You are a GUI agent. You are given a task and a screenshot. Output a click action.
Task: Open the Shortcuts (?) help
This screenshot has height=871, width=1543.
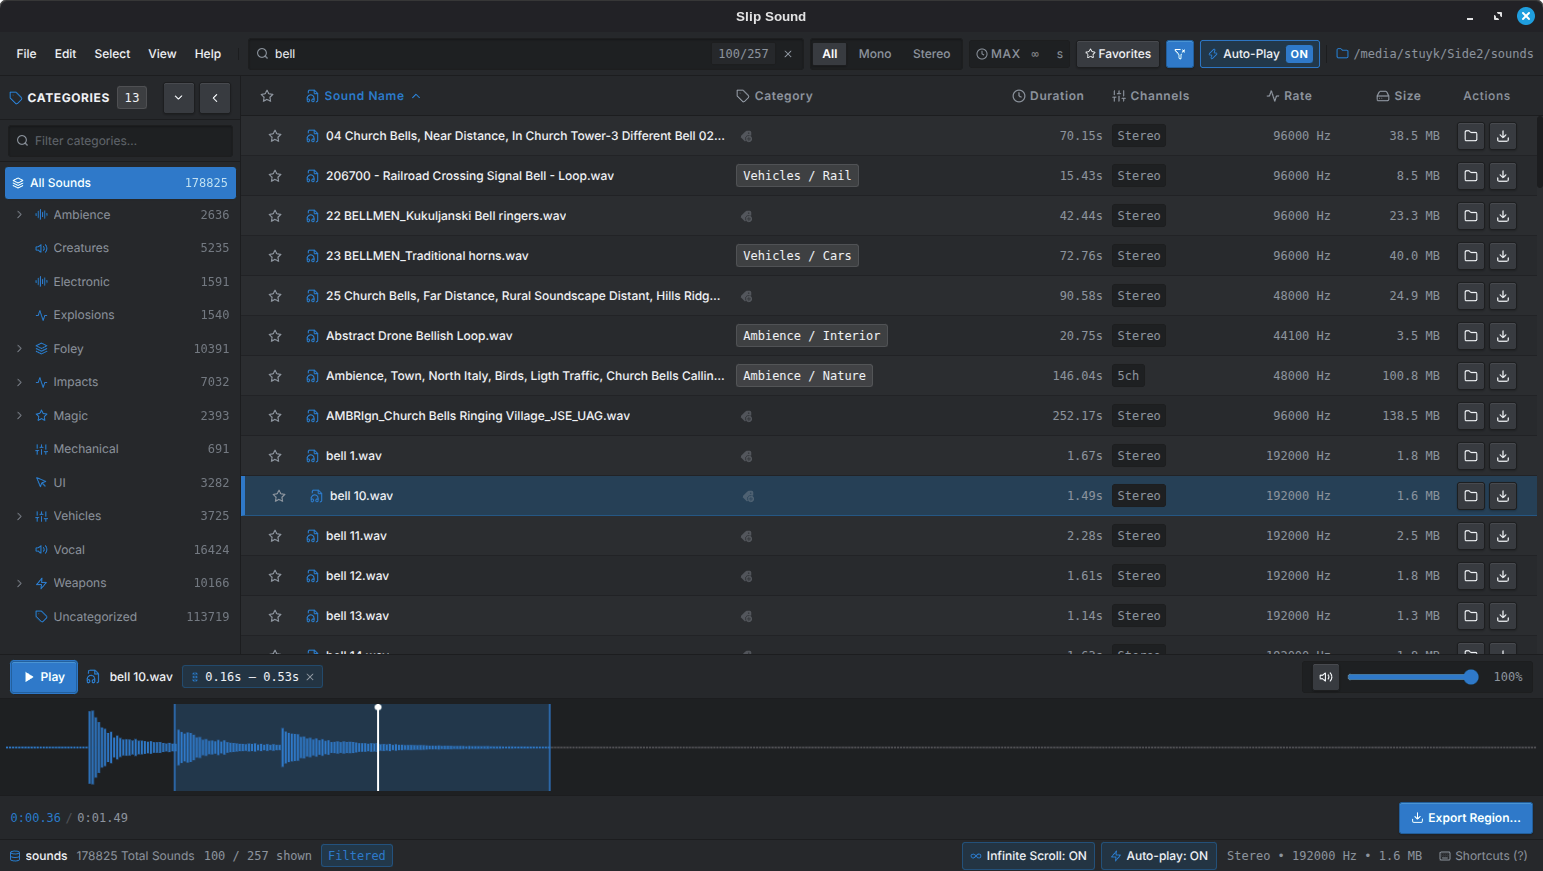click(x=1484, y=856)
